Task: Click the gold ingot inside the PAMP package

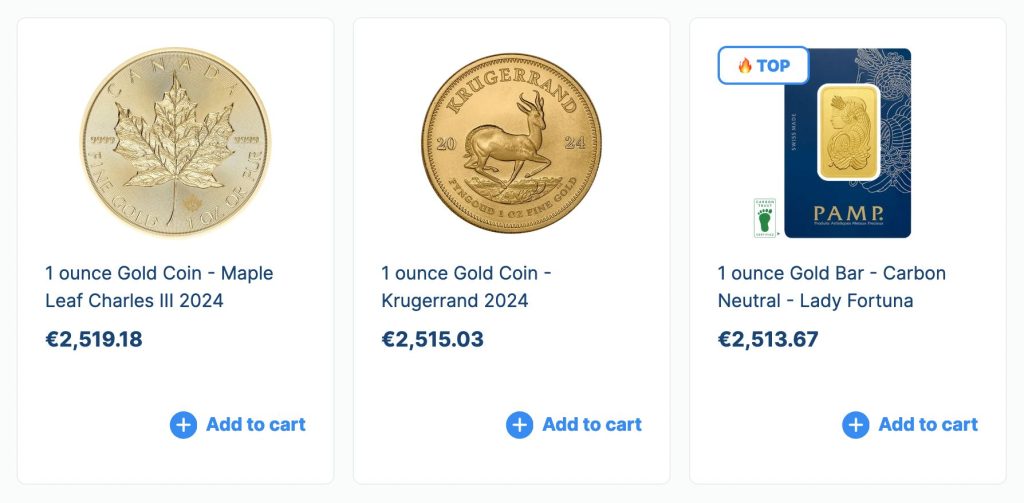Action: pyautogui.click(x=848, y=131)
